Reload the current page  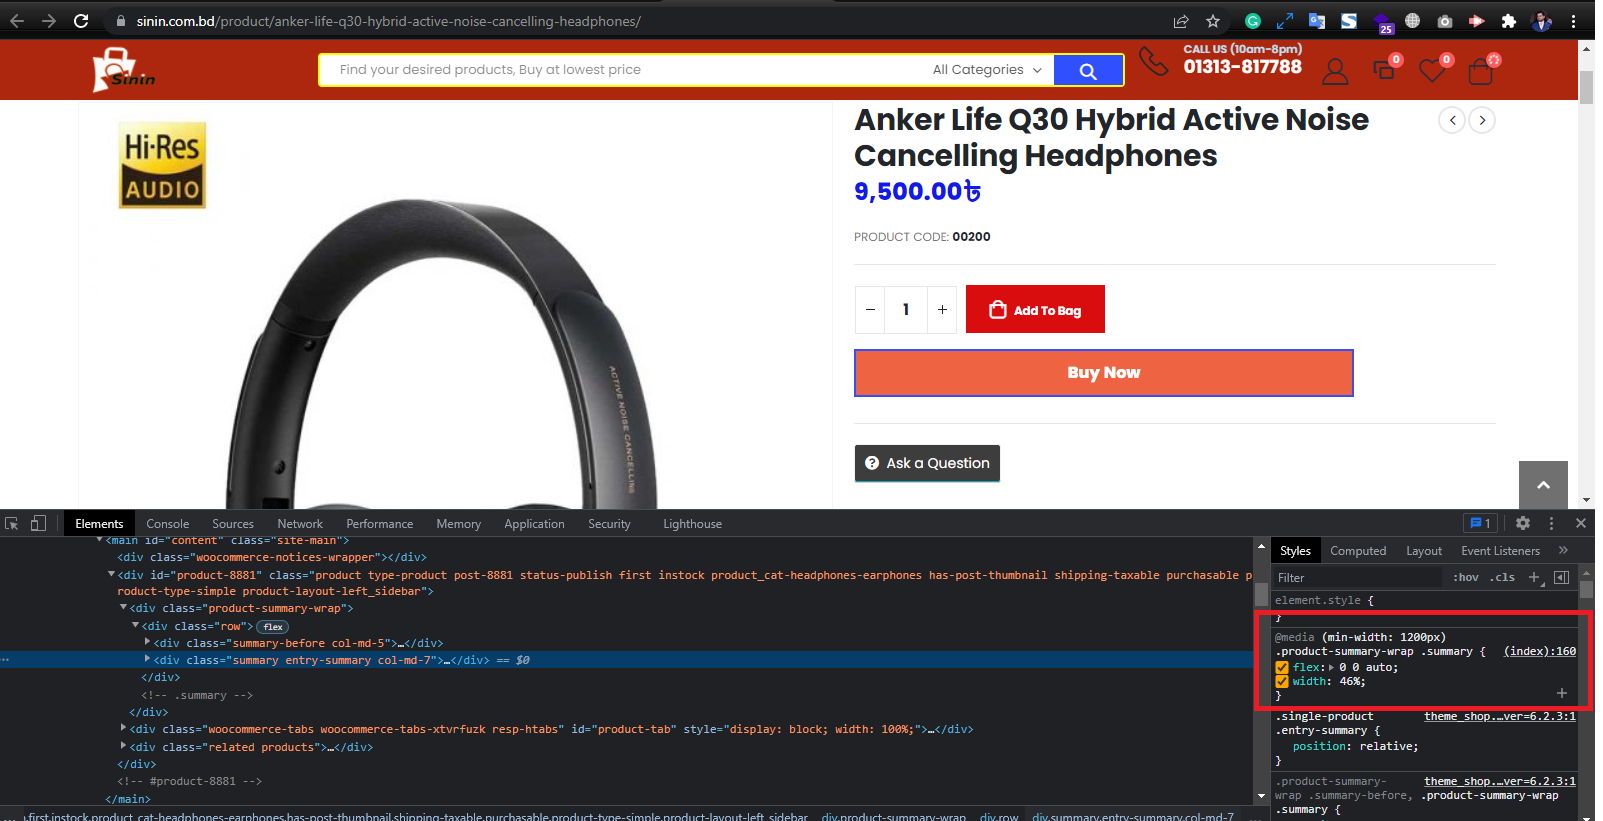point(82,21)
